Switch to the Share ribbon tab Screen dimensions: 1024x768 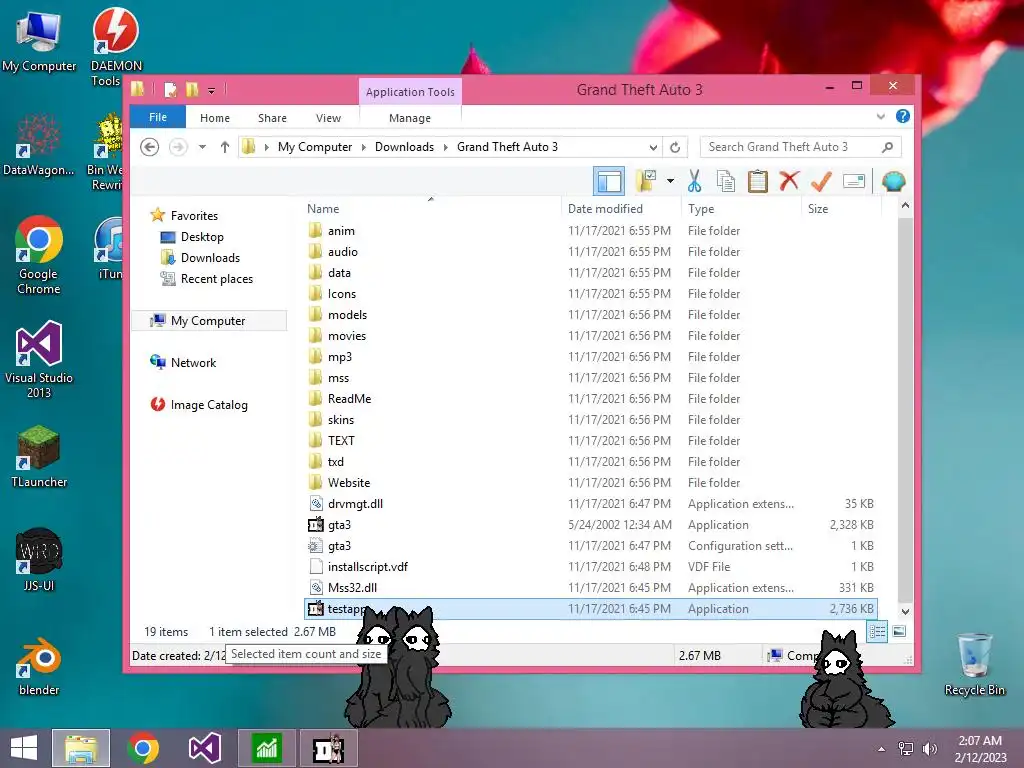272,118
